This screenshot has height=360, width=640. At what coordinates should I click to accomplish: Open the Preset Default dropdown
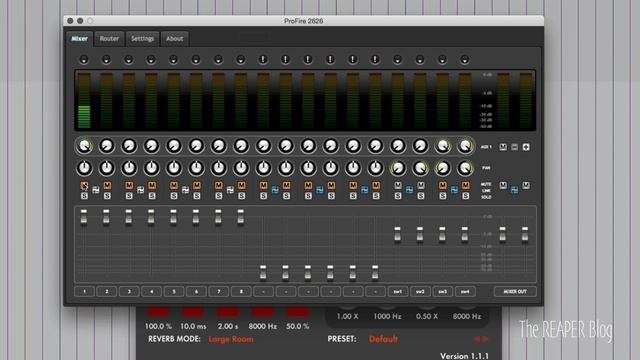(x=383, y=339)
